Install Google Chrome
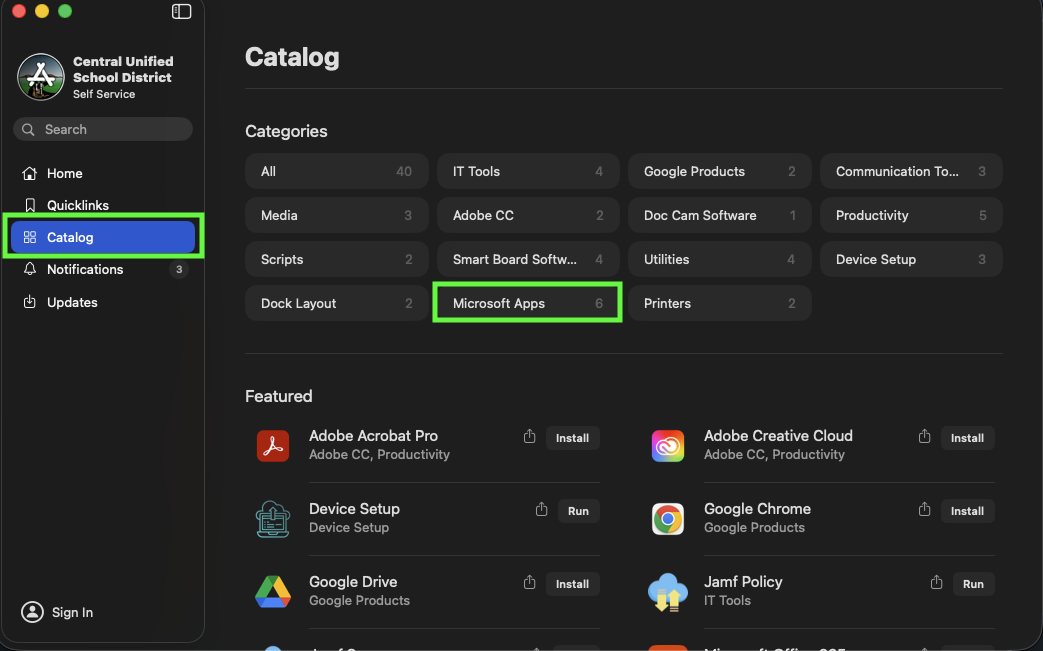This screenshot has height=651, width=1043. click(x=968, y=511)
